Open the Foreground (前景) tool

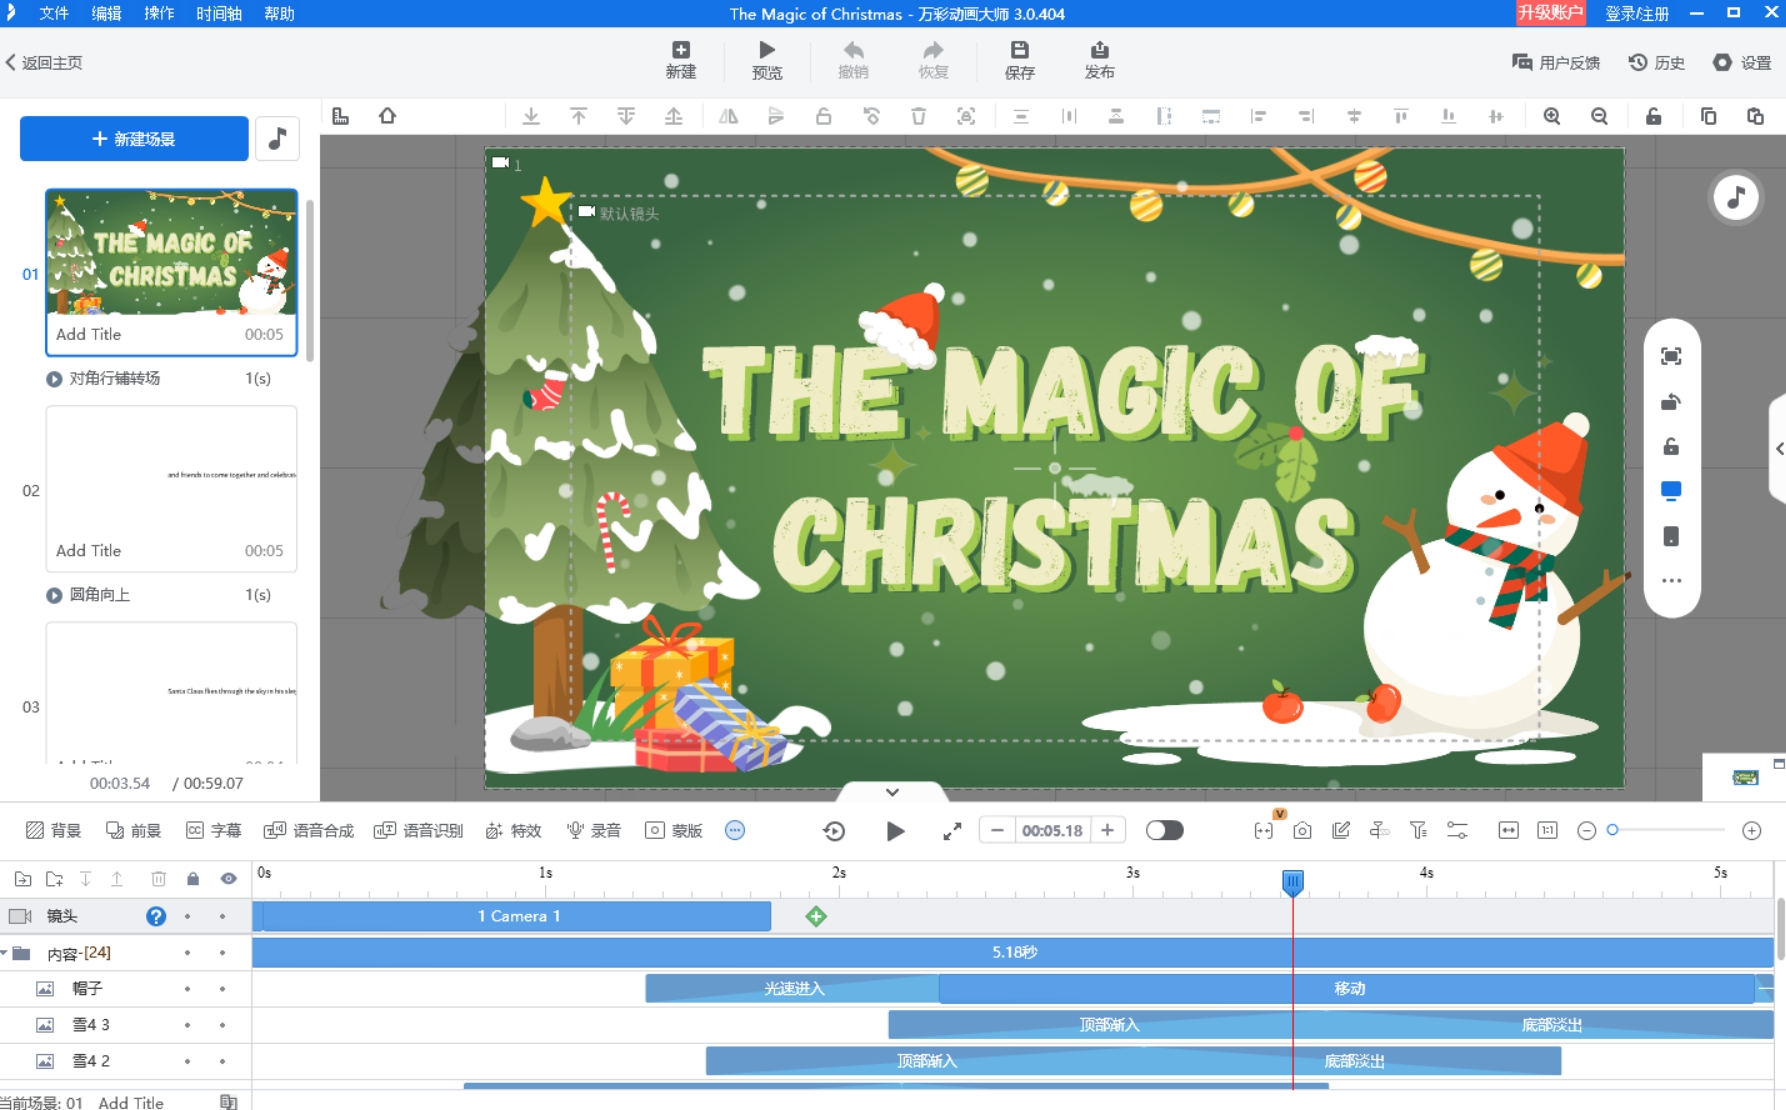[x=133, y=831]
